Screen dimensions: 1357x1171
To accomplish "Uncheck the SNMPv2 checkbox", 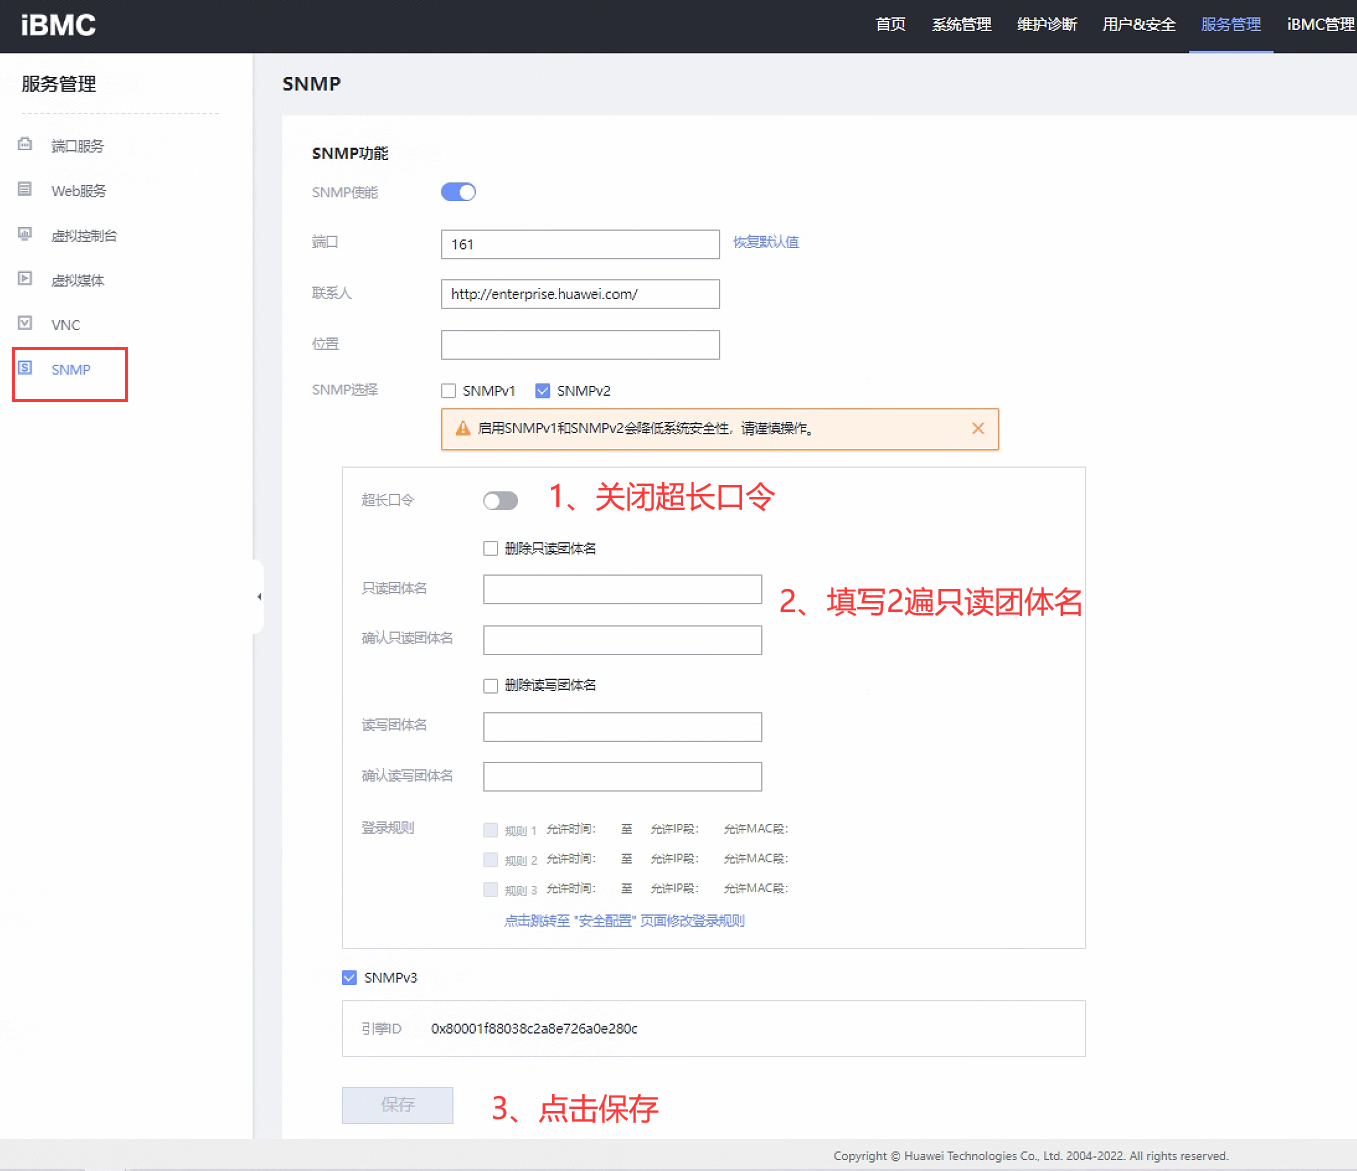I will (x=543, y=391).
